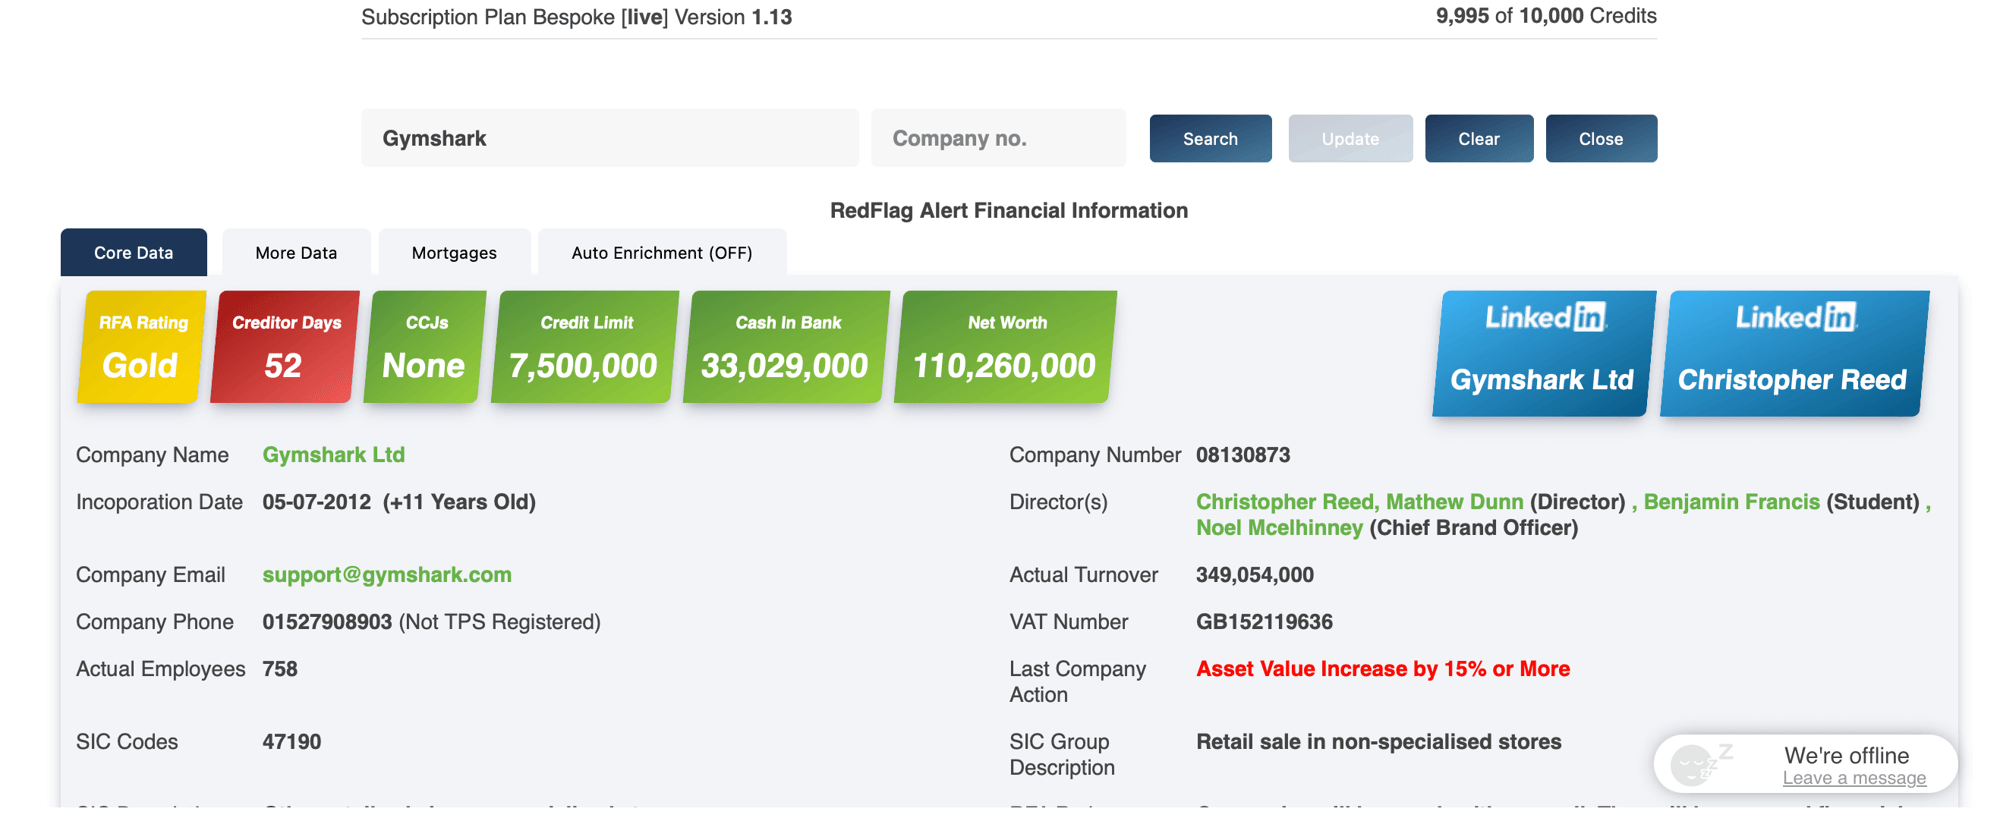Open the Gymshark Ltd LinkedIn card
The image size is (2000, 840).
coord(1543,353)
